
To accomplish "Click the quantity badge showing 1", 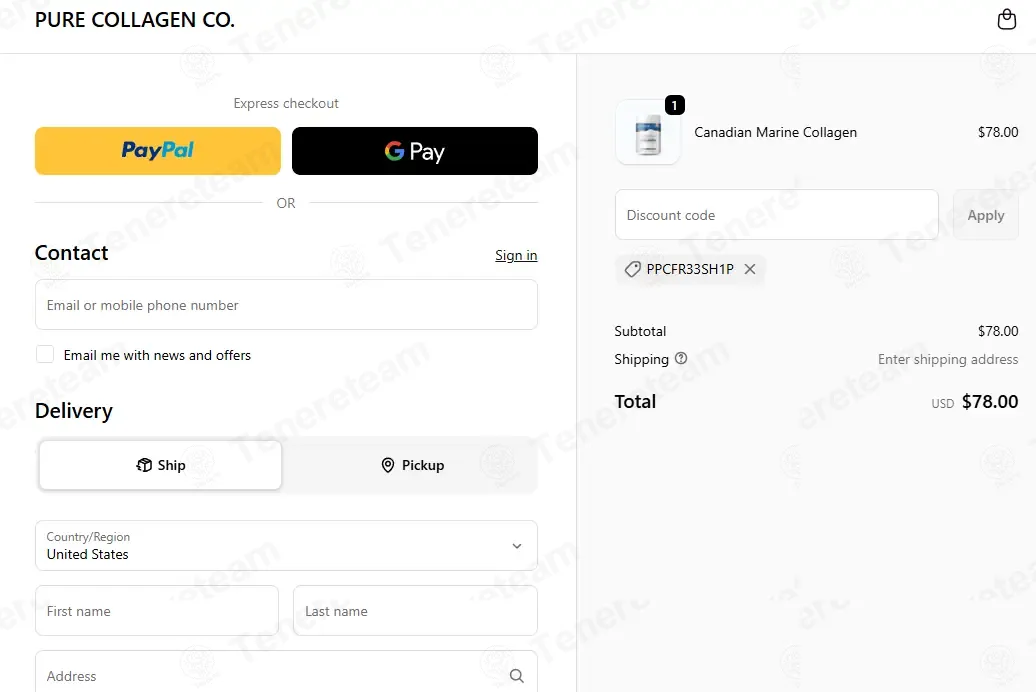I will 675,105.
